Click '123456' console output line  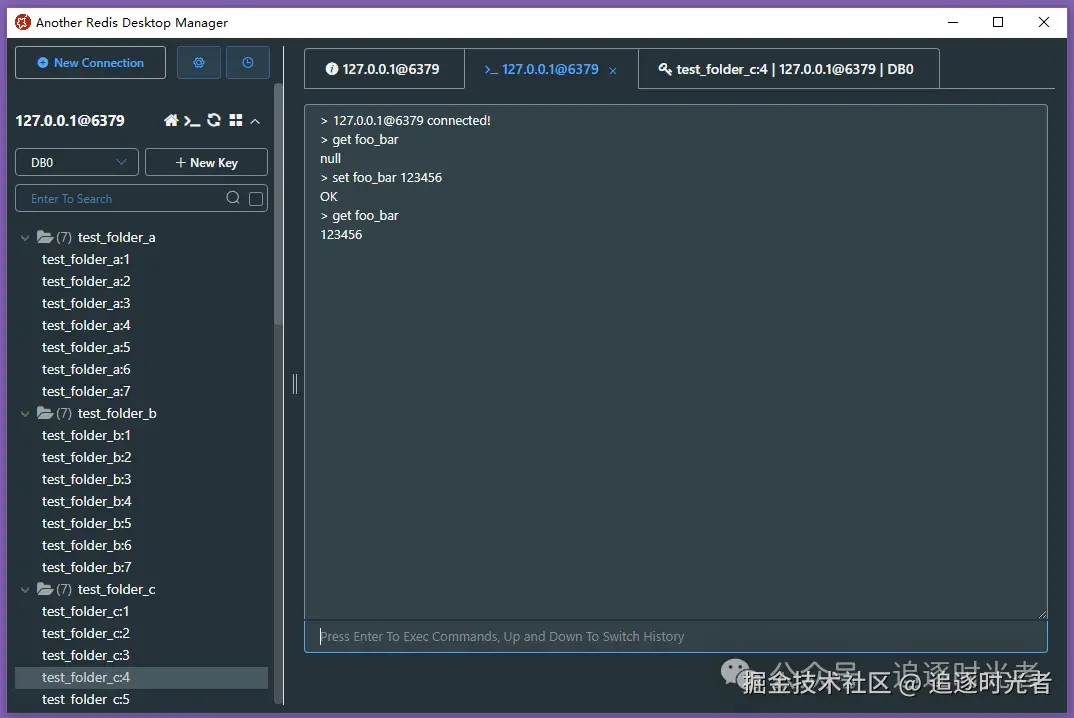tap(341, 235)
